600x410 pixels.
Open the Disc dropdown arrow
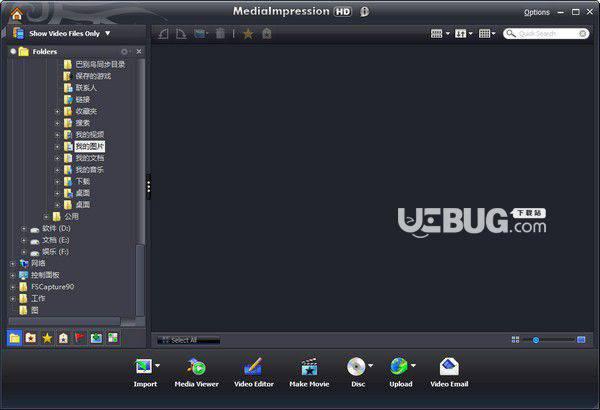370,365
